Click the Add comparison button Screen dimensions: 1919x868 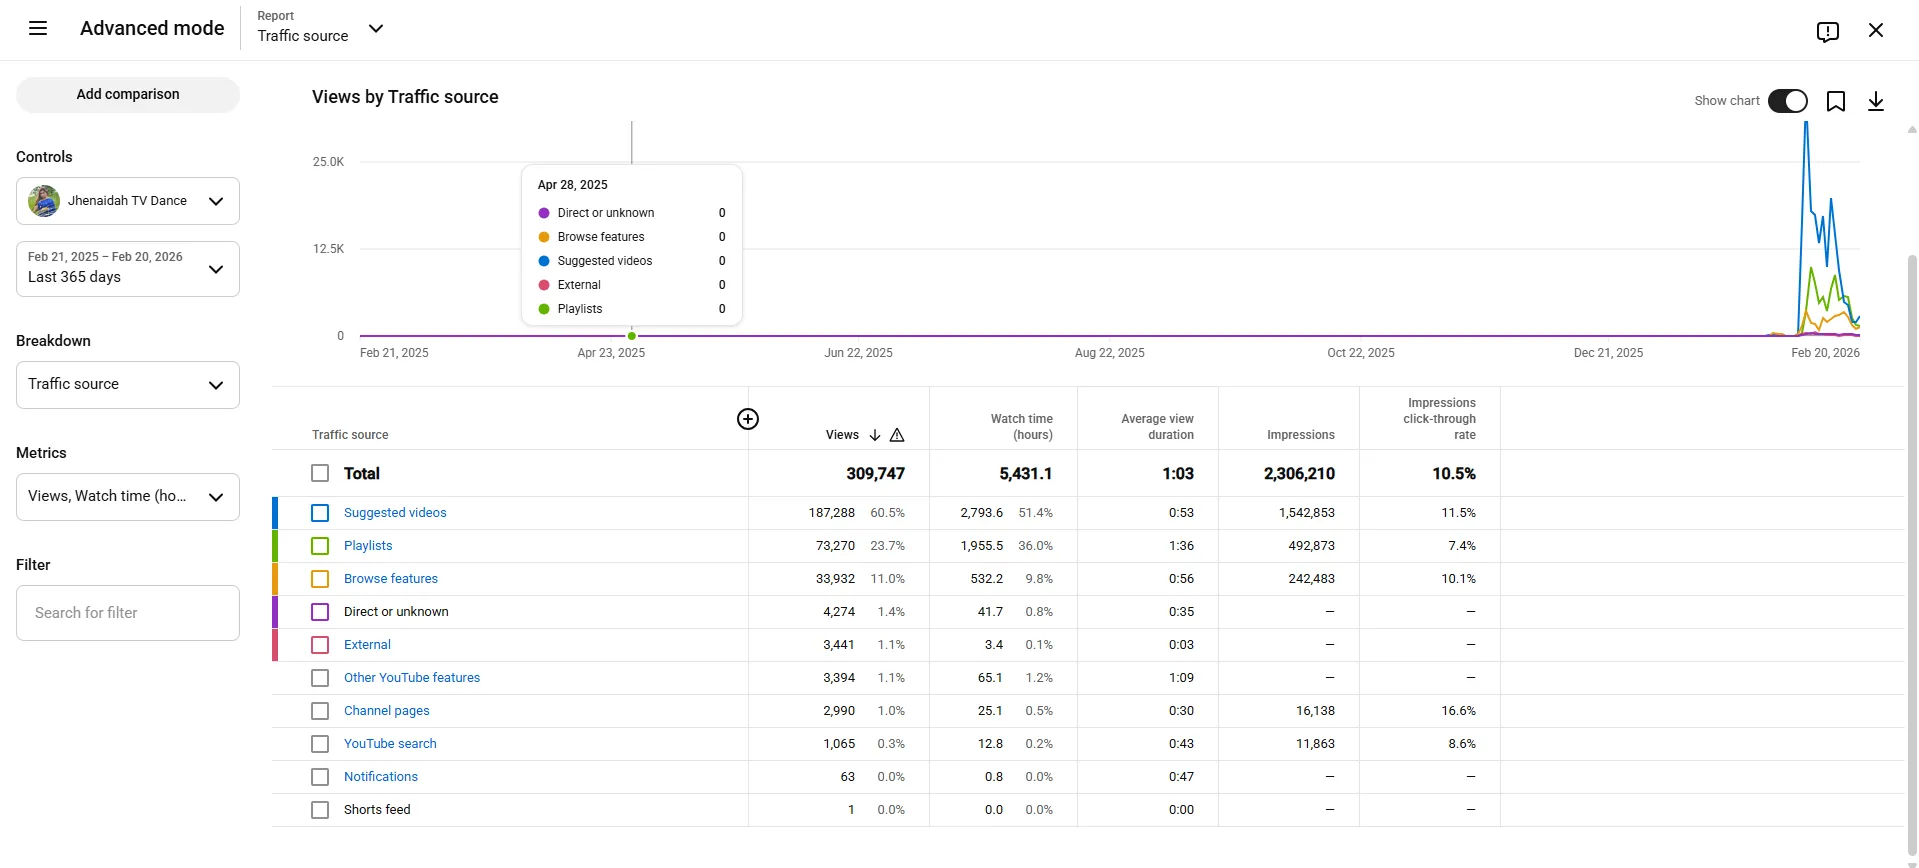click(128, 95)
